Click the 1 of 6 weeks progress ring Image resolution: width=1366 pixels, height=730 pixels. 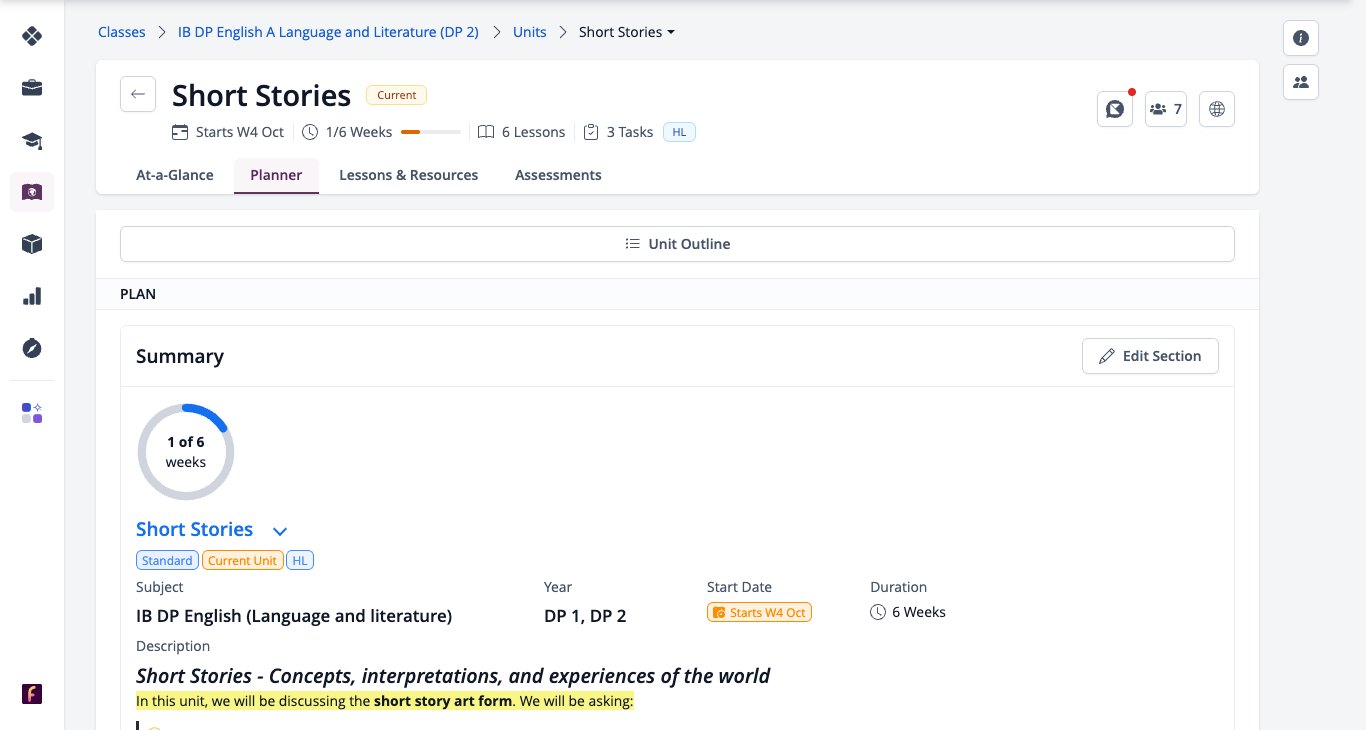point(186,452)
